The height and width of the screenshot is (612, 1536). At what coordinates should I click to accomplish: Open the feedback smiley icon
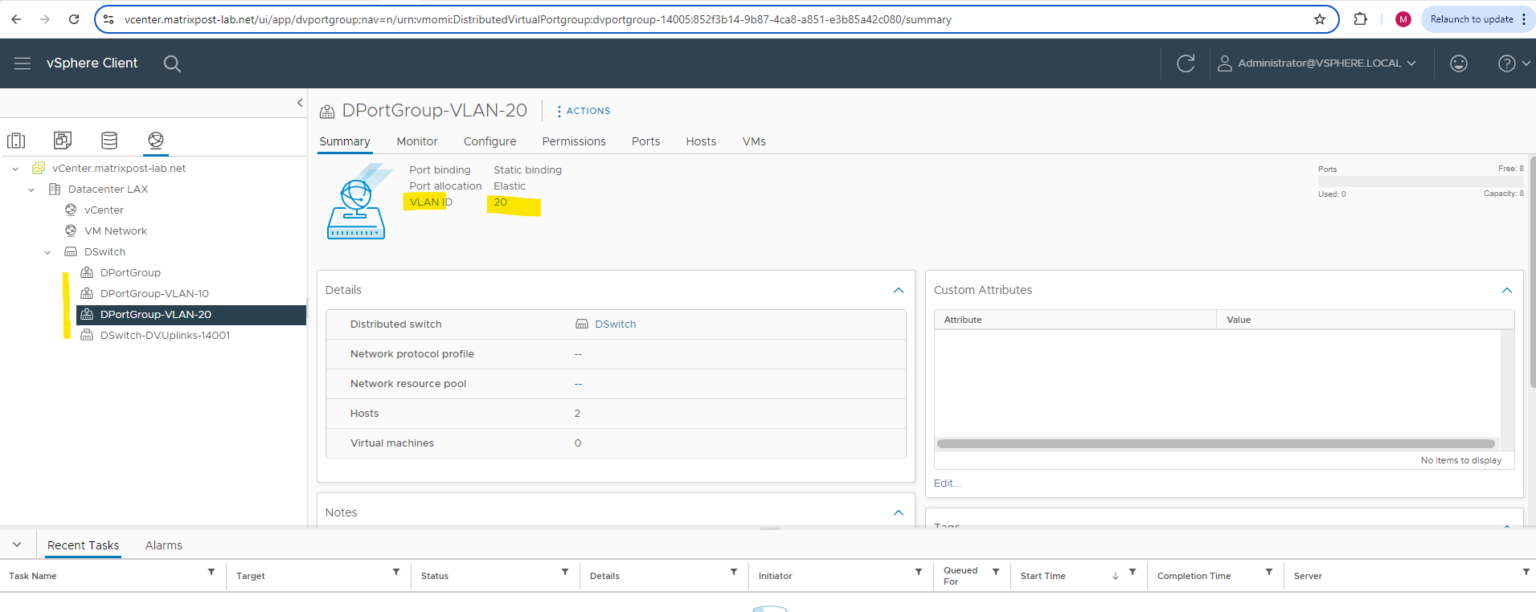pyautogui.click(x=1459, y=63)
